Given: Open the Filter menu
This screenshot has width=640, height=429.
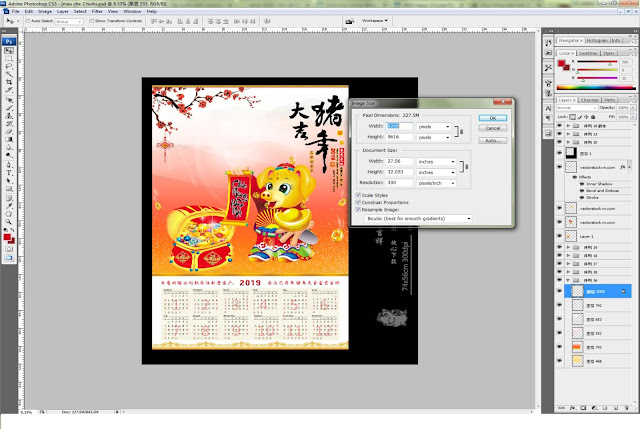Looking at the screenshot, I should 97,11.
